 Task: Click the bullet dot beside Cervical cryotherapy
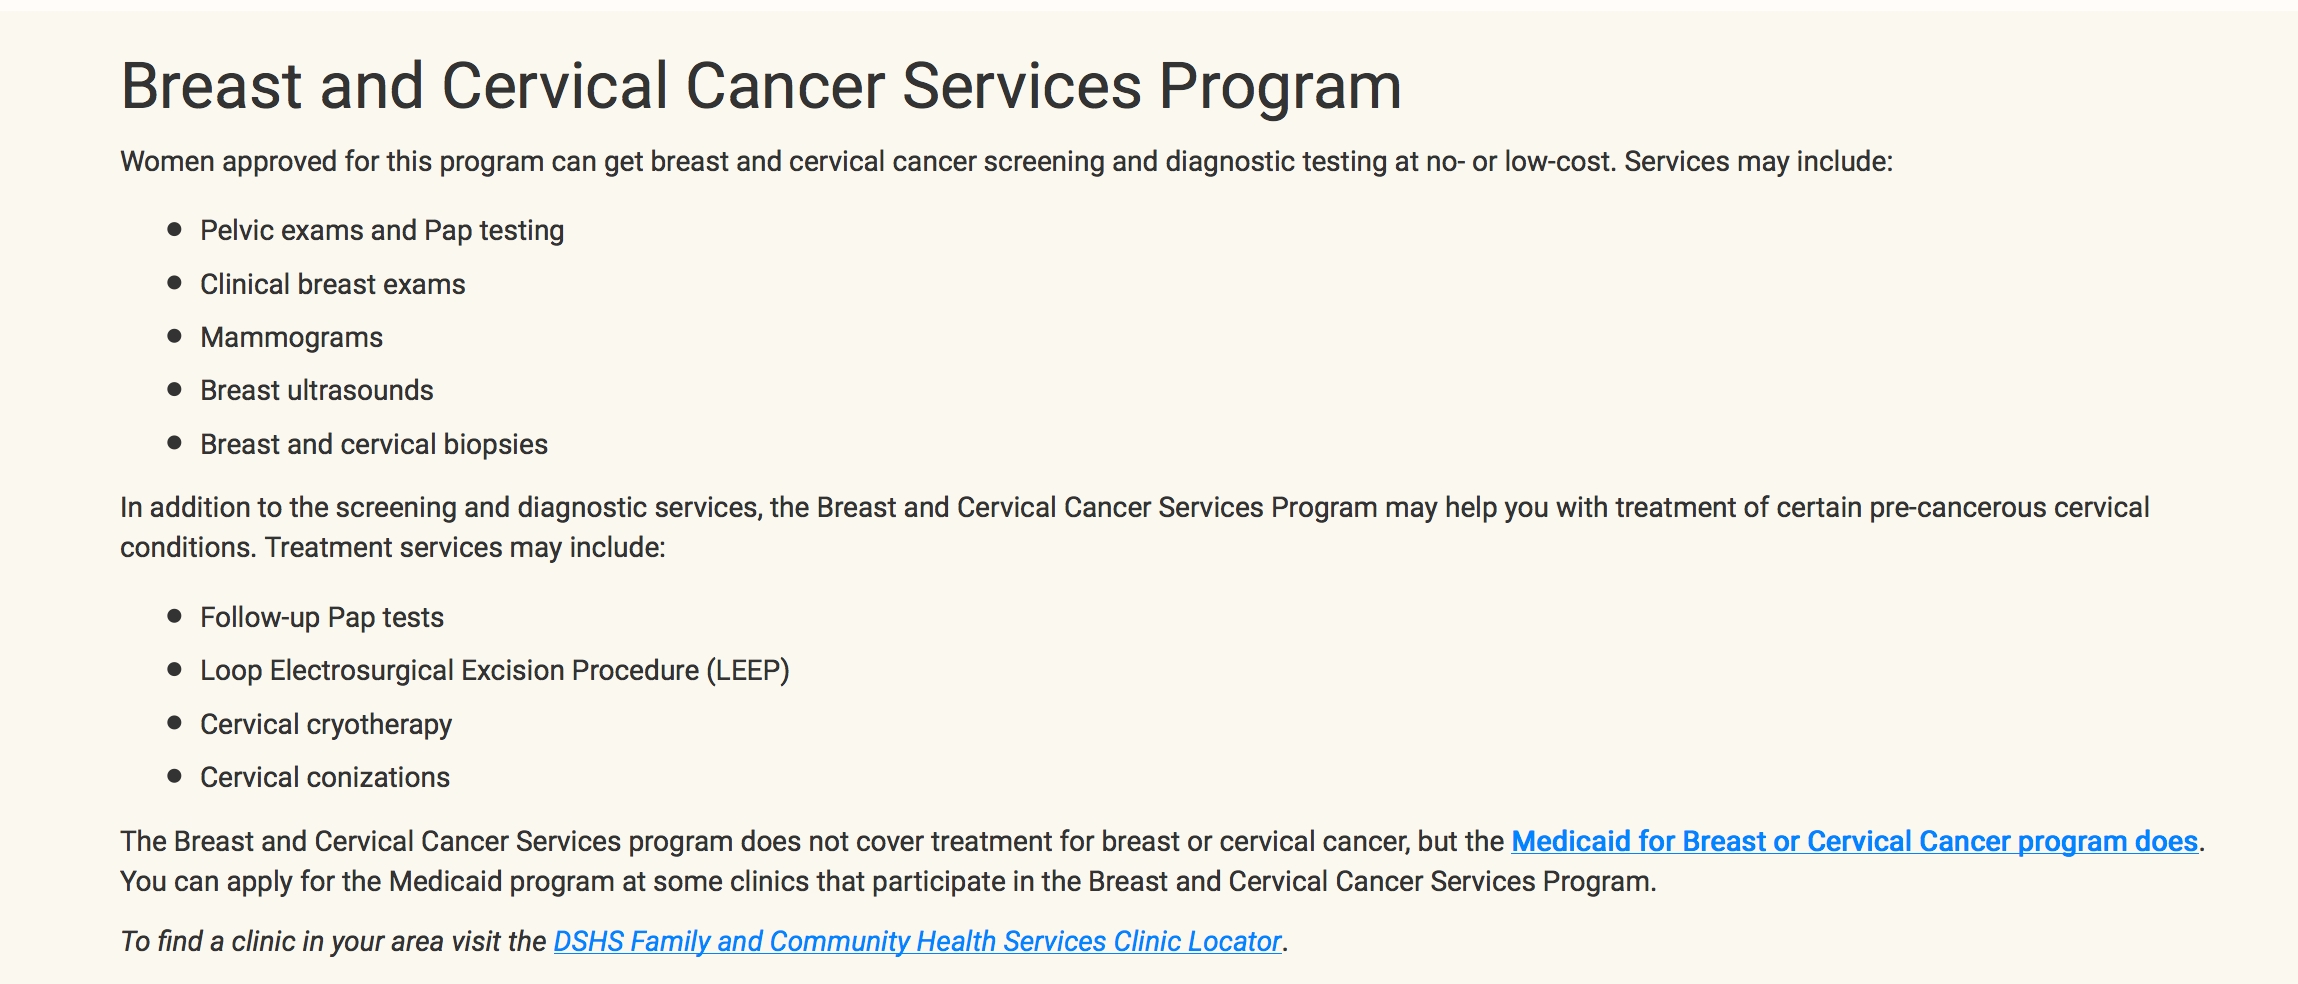tap(175, 722)
